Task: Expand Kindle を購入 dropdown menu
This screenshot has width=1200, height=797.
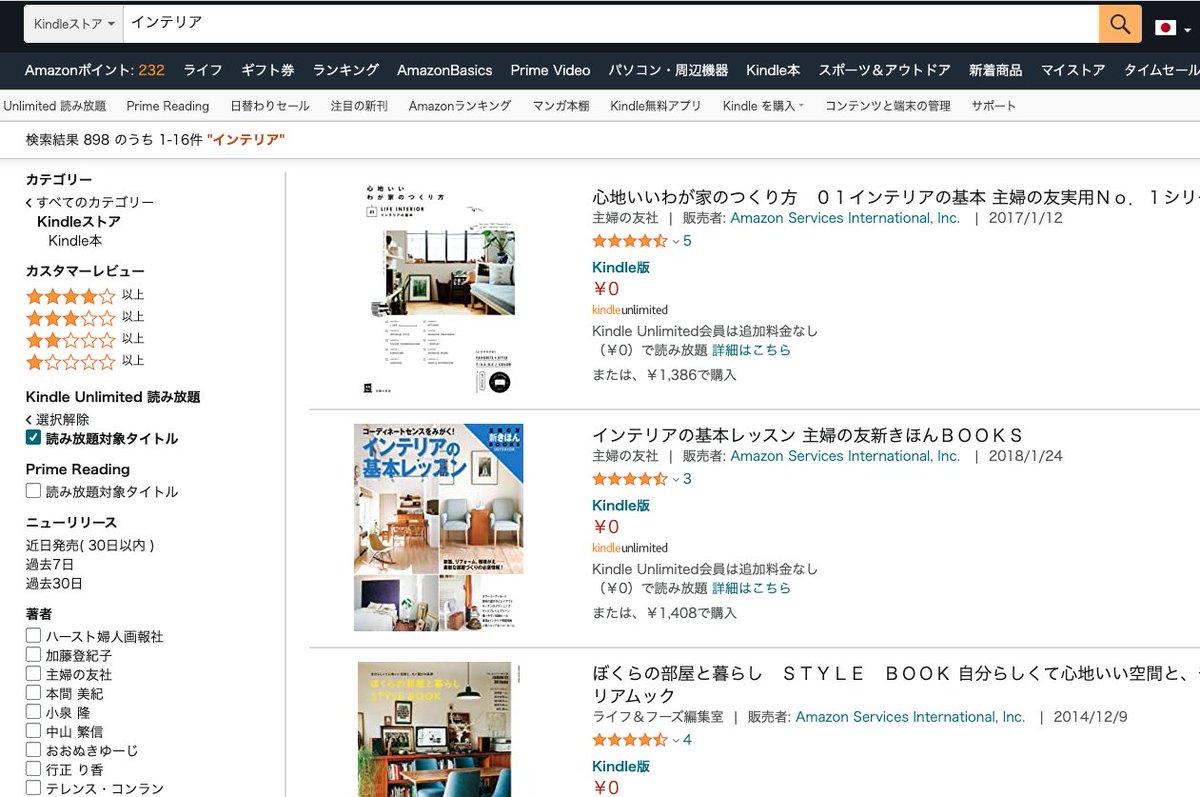Action: point(763,106)
